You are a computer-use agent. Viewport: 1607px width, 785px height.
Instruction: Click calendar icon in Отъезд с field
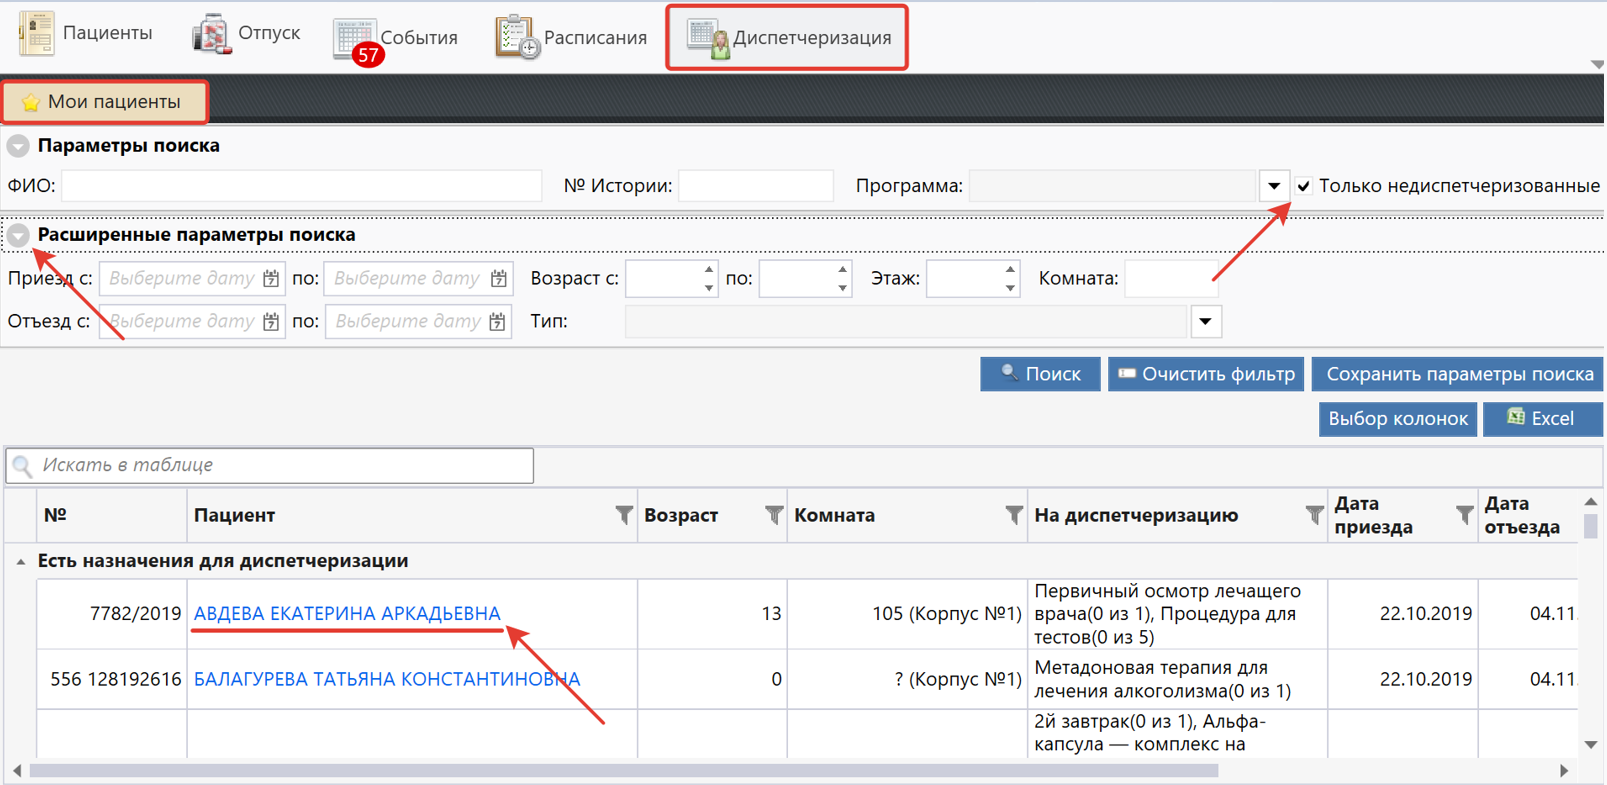271,322
